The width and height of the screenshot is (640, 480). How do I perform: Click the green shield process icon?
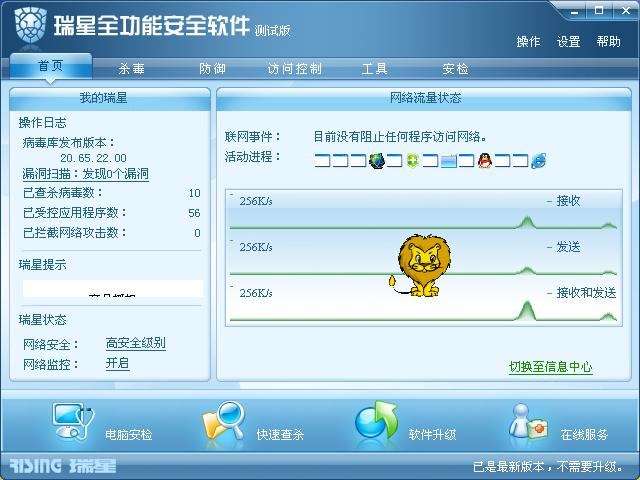[413, 160]
